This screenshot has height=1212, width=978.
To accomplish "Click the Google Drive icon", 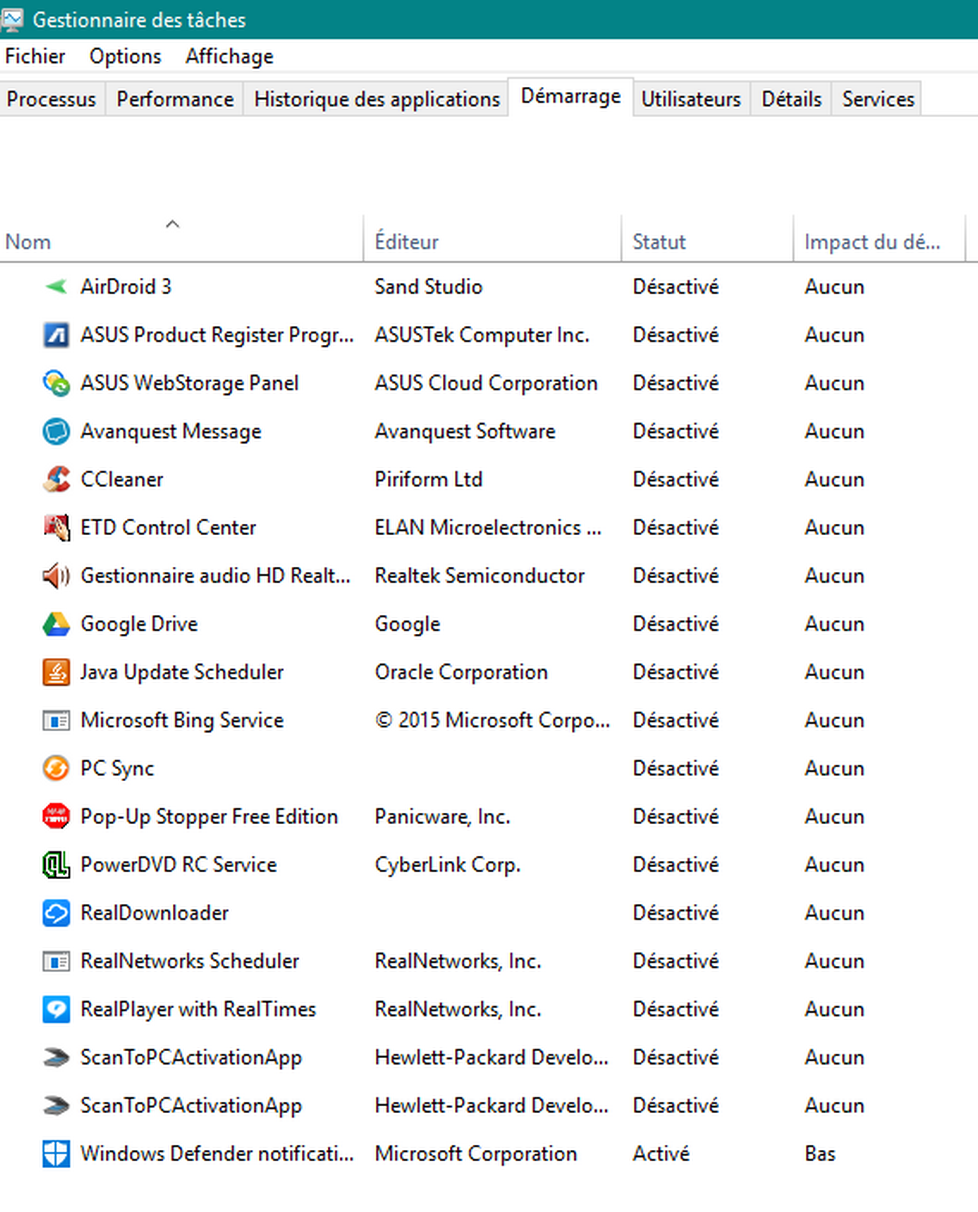I will tap(56, 624).
